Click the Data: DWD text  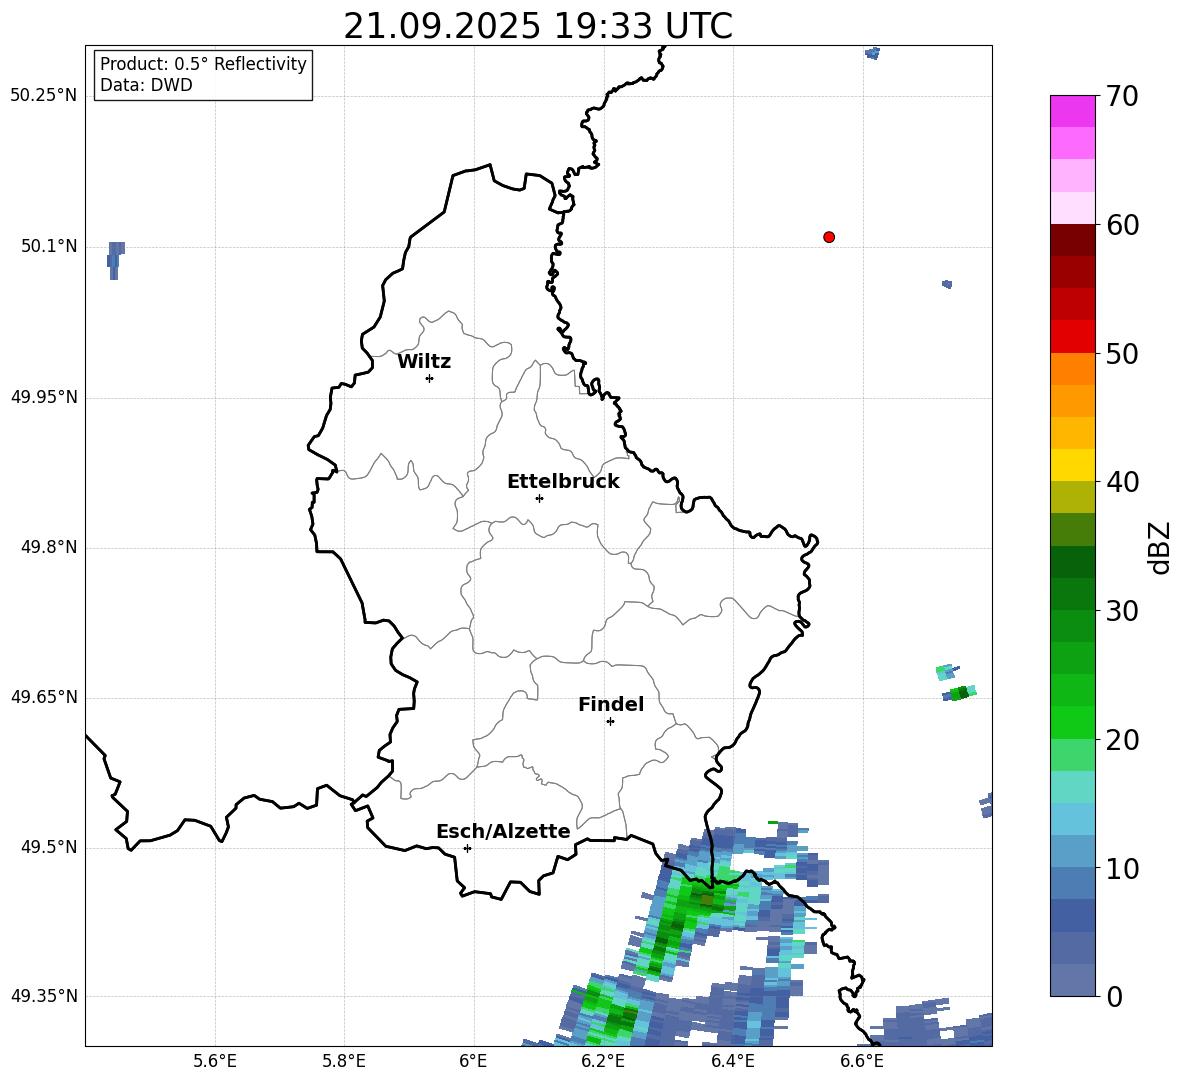point(146,85)
